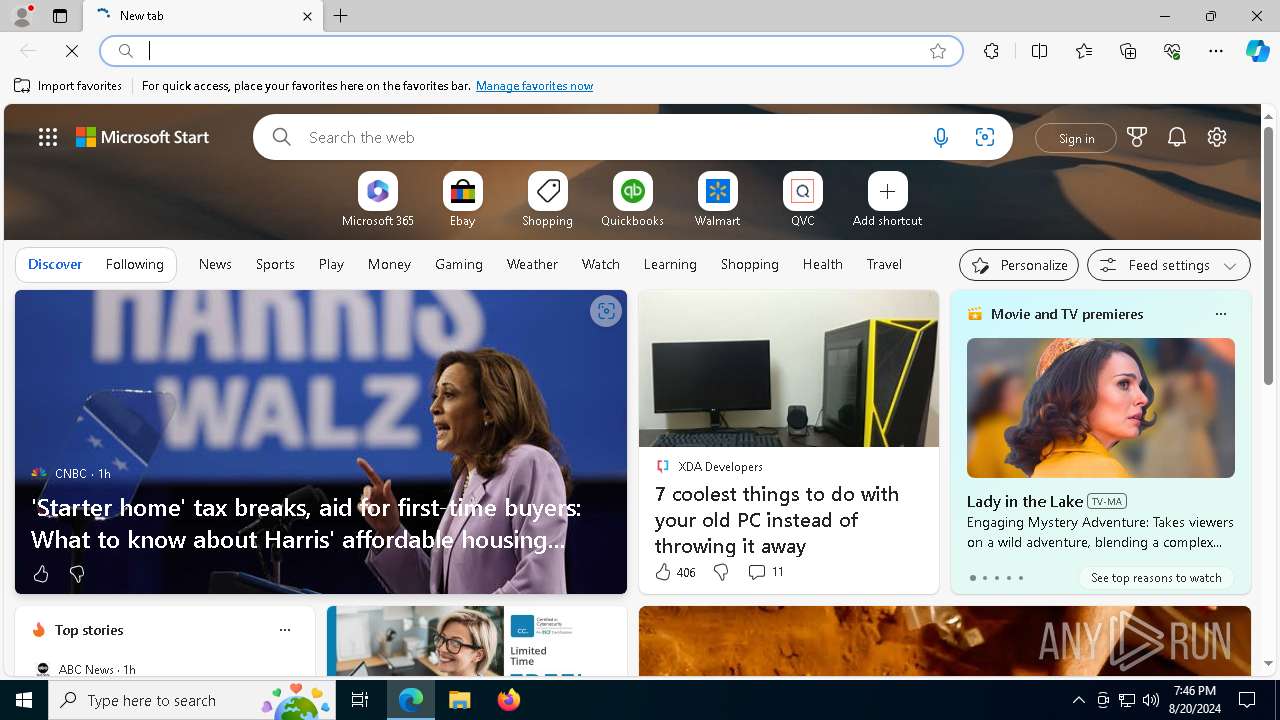Open the Quickbooks shortcut
The width and height of the screenshot is (1280, 720).
(x=633, y=200)
